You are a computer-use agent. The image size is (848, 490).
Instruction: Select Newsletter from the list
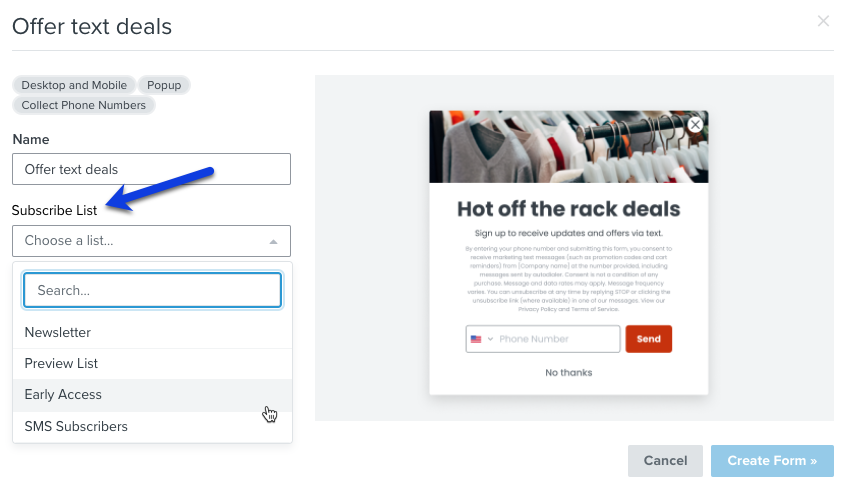(x=153, y=333)
